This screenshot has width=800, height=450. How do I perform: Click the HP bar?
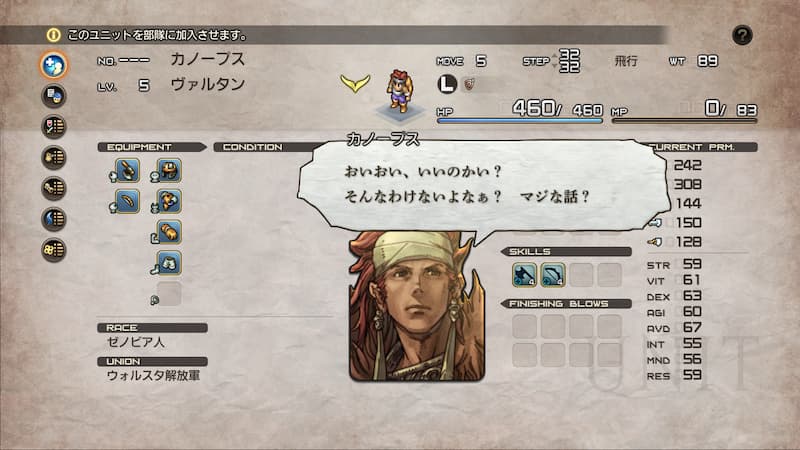519,121
